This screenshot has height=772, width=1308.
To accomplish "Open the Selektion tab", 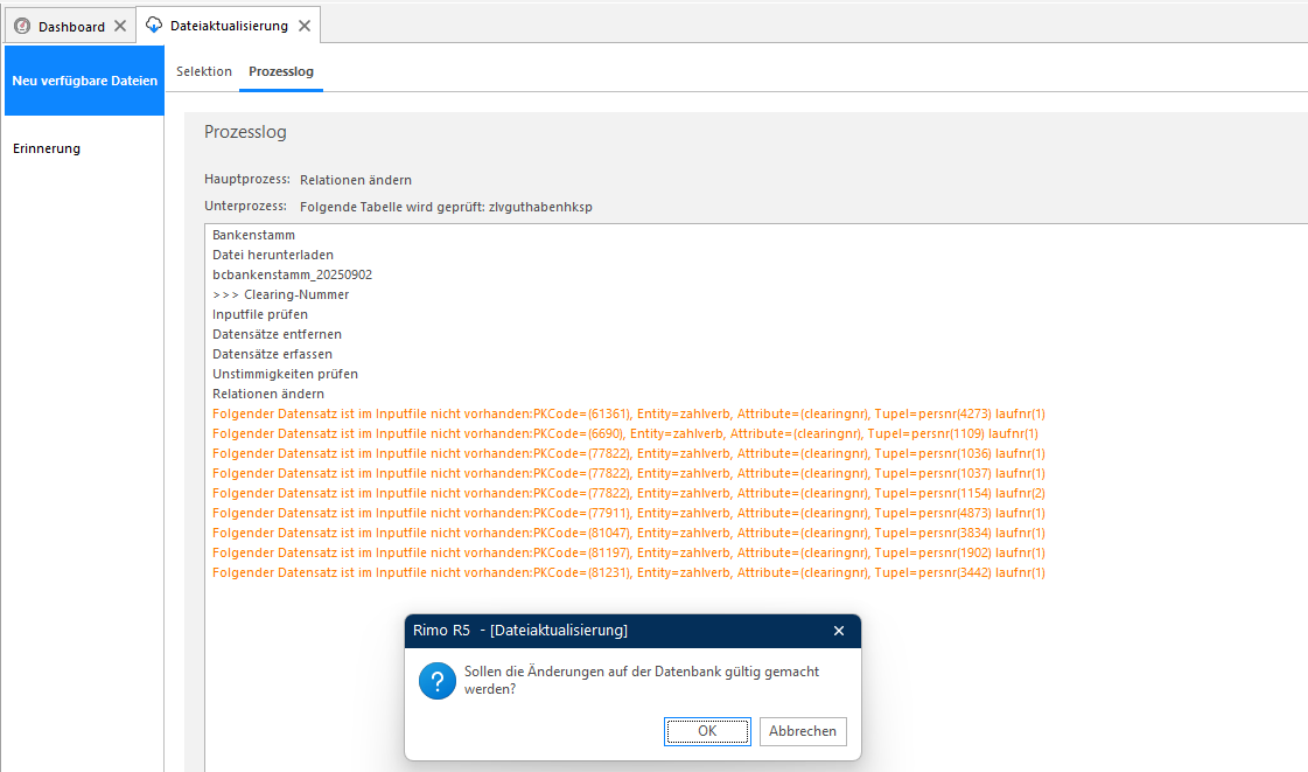I will [x=204, y=71].
